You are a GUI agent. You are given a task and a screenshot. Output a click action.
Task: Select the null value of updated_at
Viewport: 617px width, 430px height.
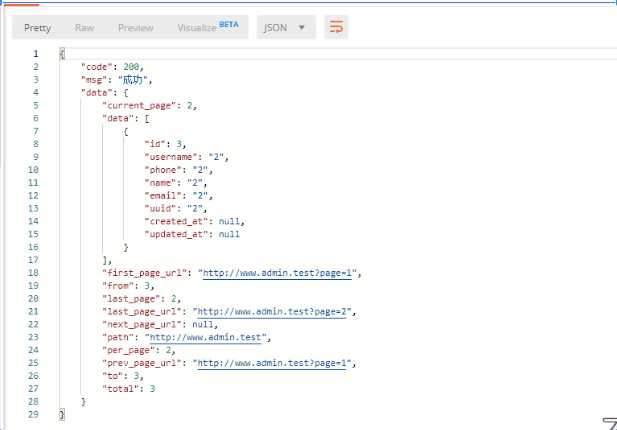pos(229,234)
